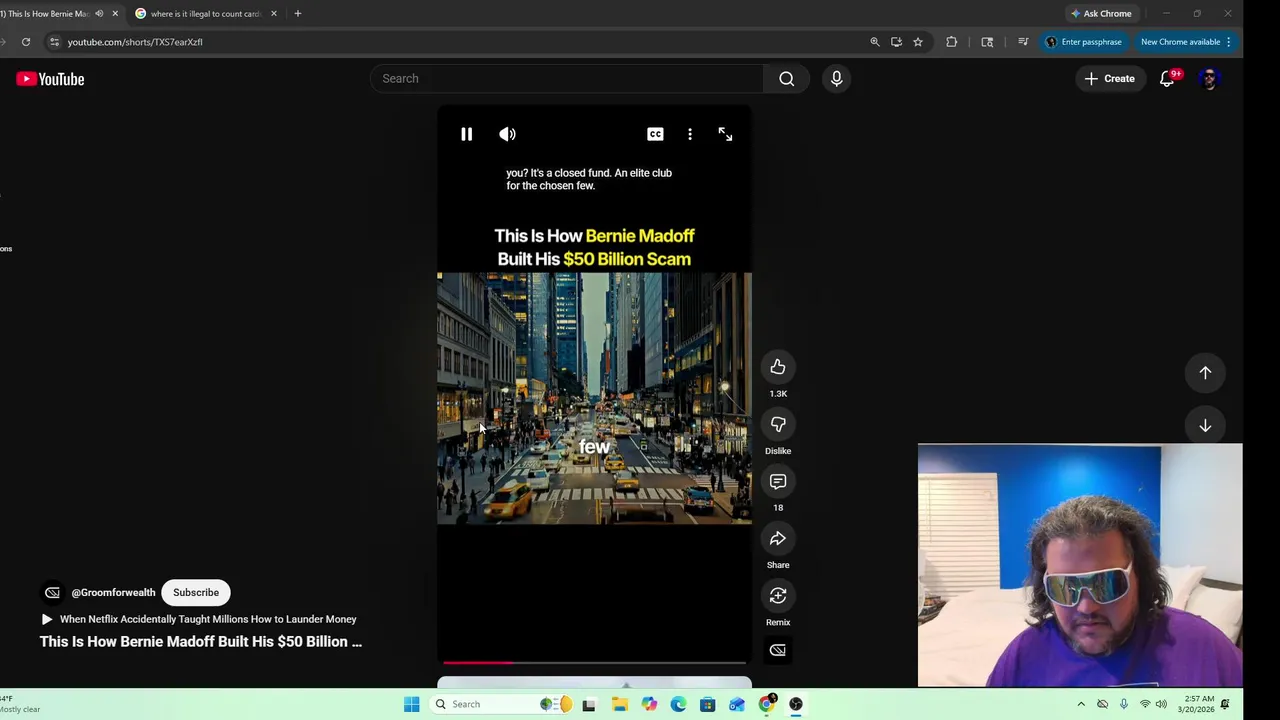Expand the short to fullscreen

click(x=725, y=134)
